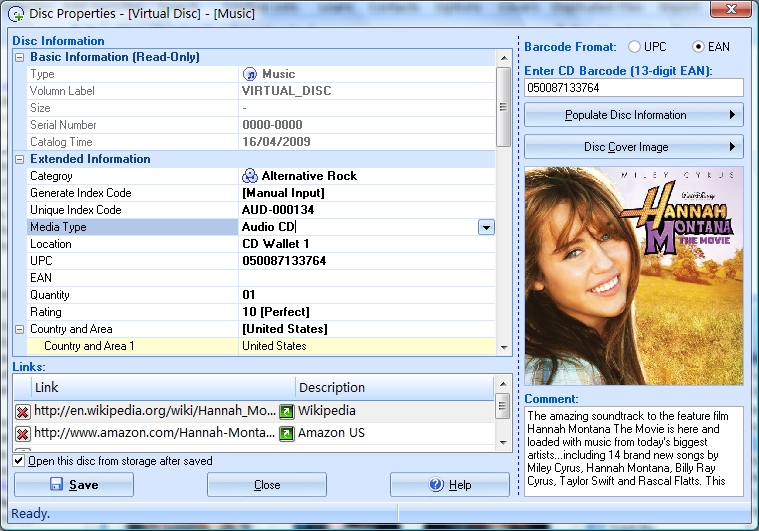Click the disc information scrollbar thumb
The height and width of the screenshot is (531, 759).
point(503,107)
